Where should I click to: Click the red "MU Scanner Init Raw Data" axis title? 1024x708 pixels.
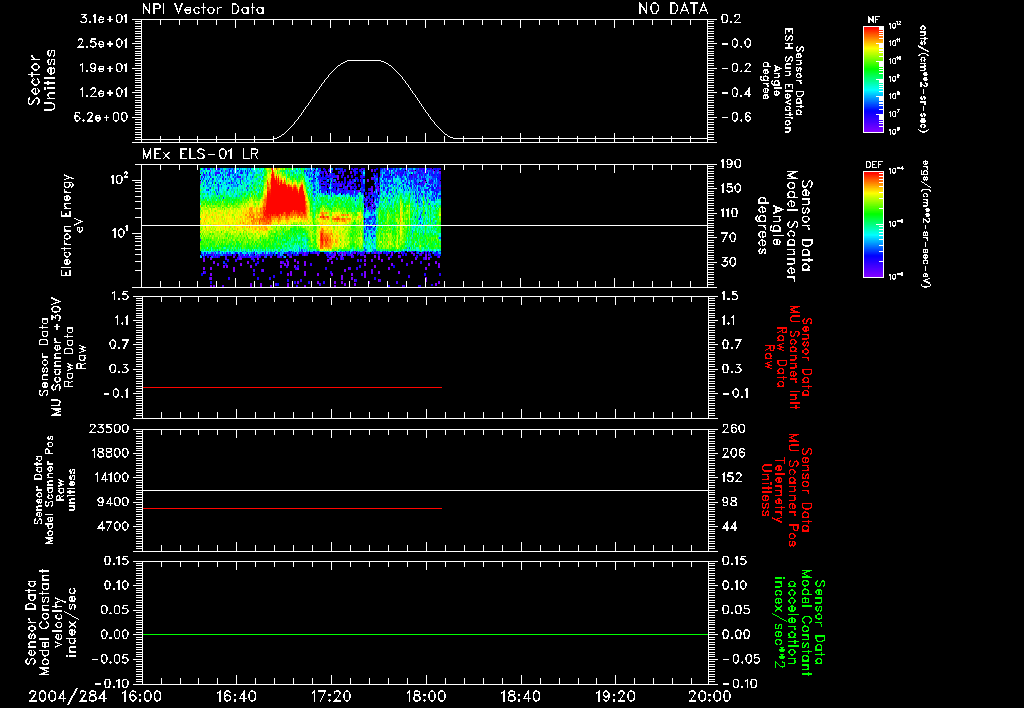pos(788,357)
